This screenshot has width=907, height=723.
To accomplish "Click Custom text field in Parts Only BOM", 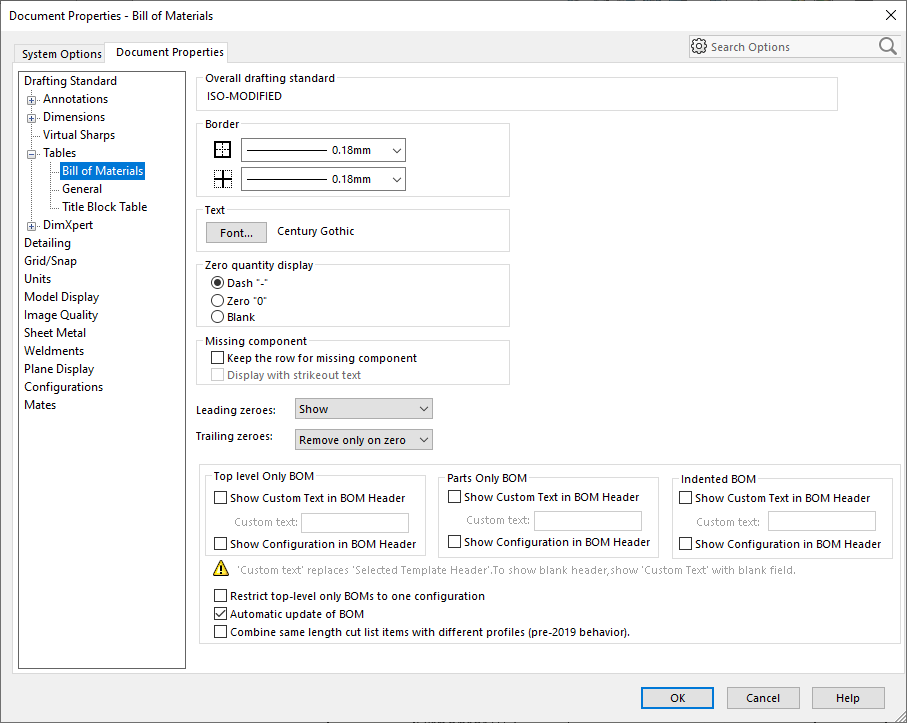I will pyautogui.click(x=587, y=521).
